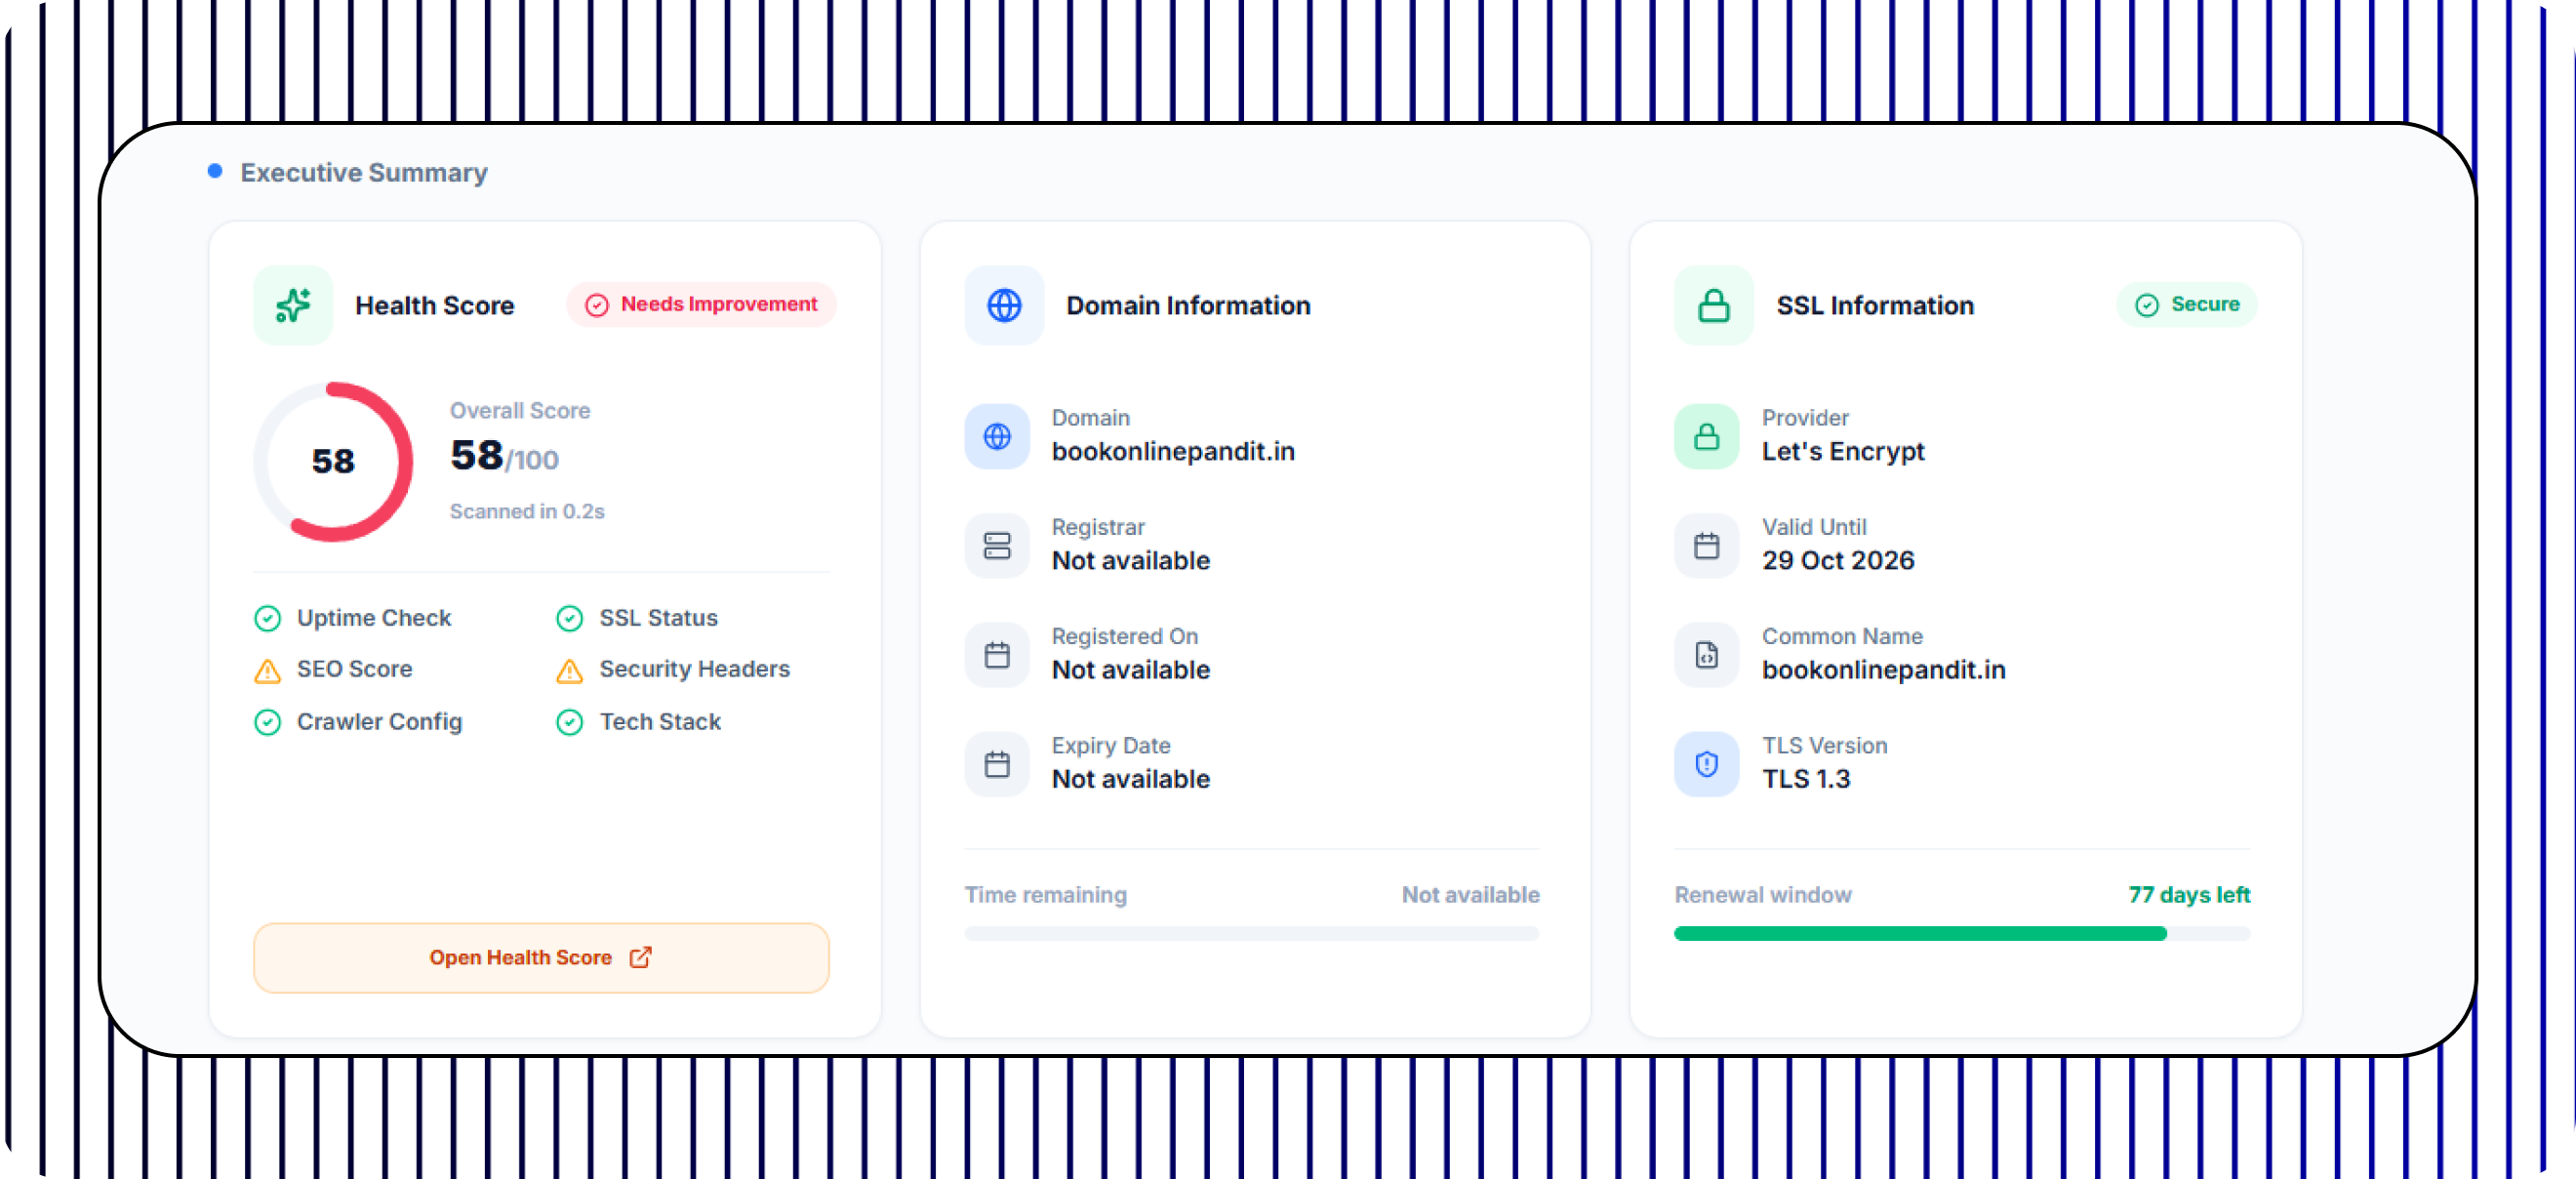Click the circular 58 score gauge

pos(333,461)
